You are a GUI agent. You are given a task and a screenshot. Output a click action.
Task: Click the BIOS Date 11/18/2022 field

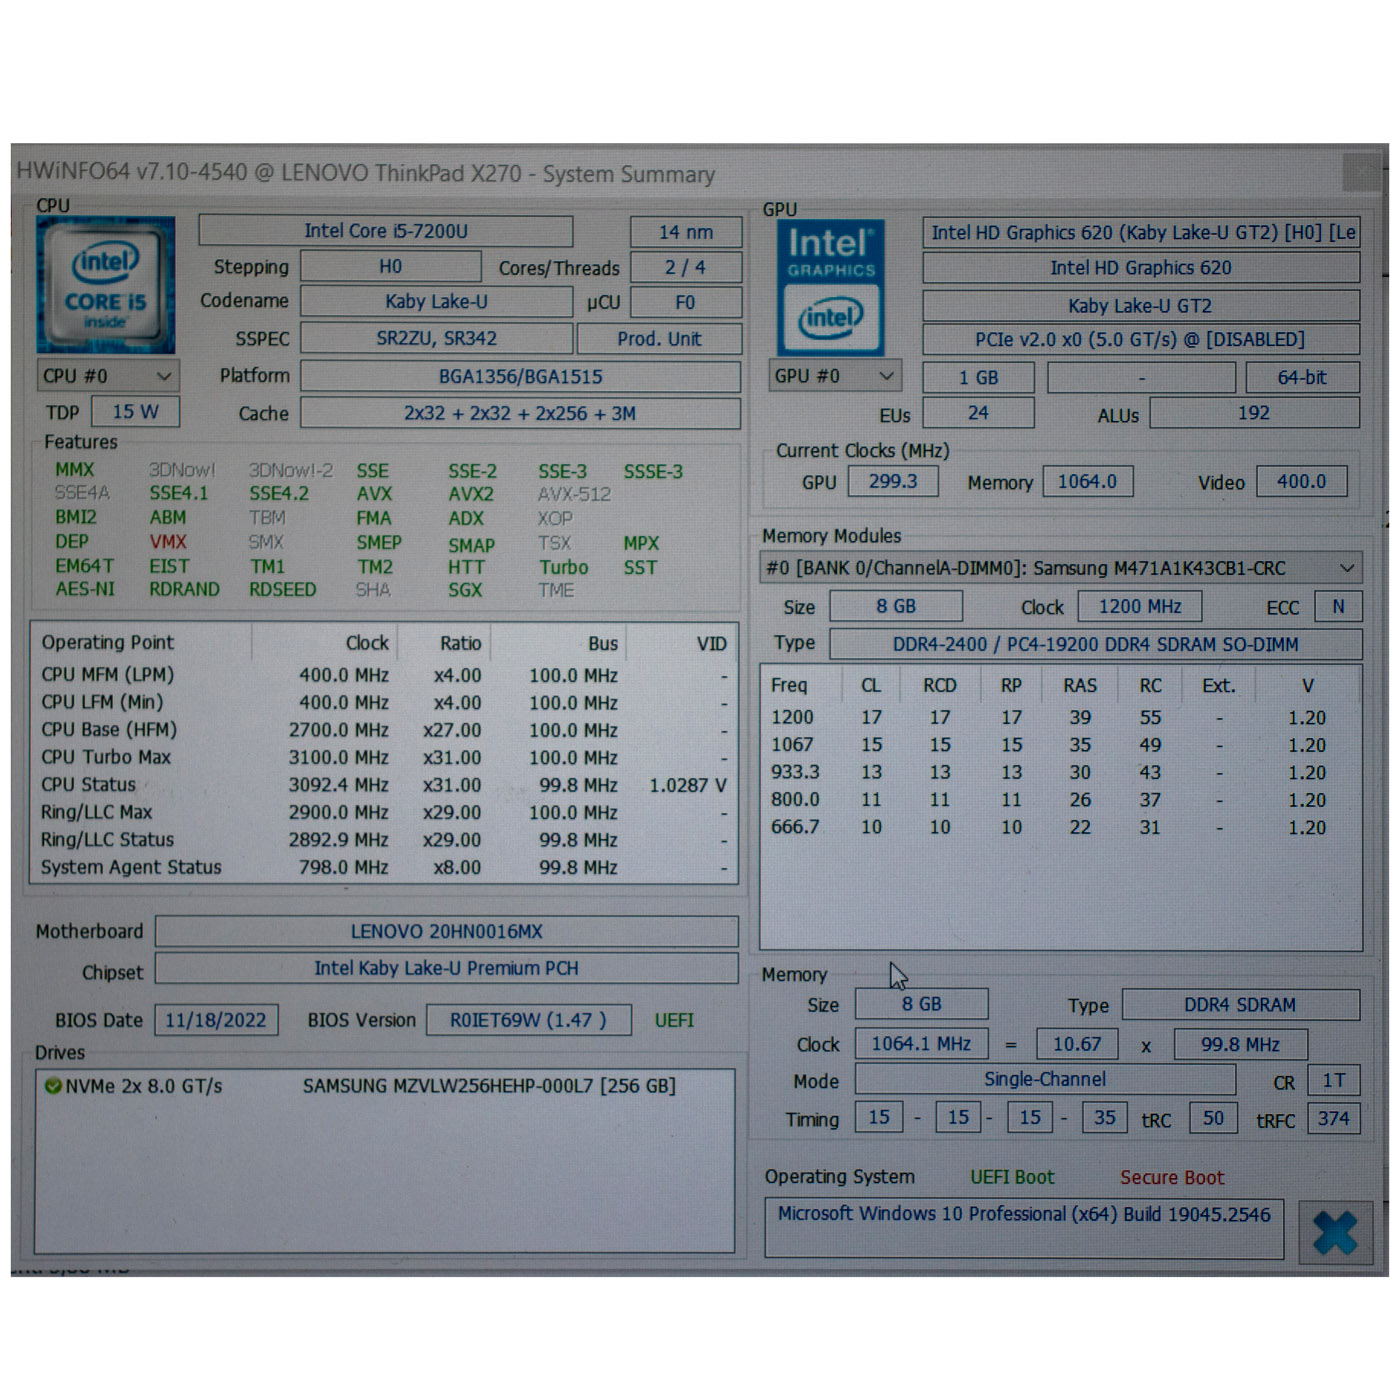pos(216,1020)
